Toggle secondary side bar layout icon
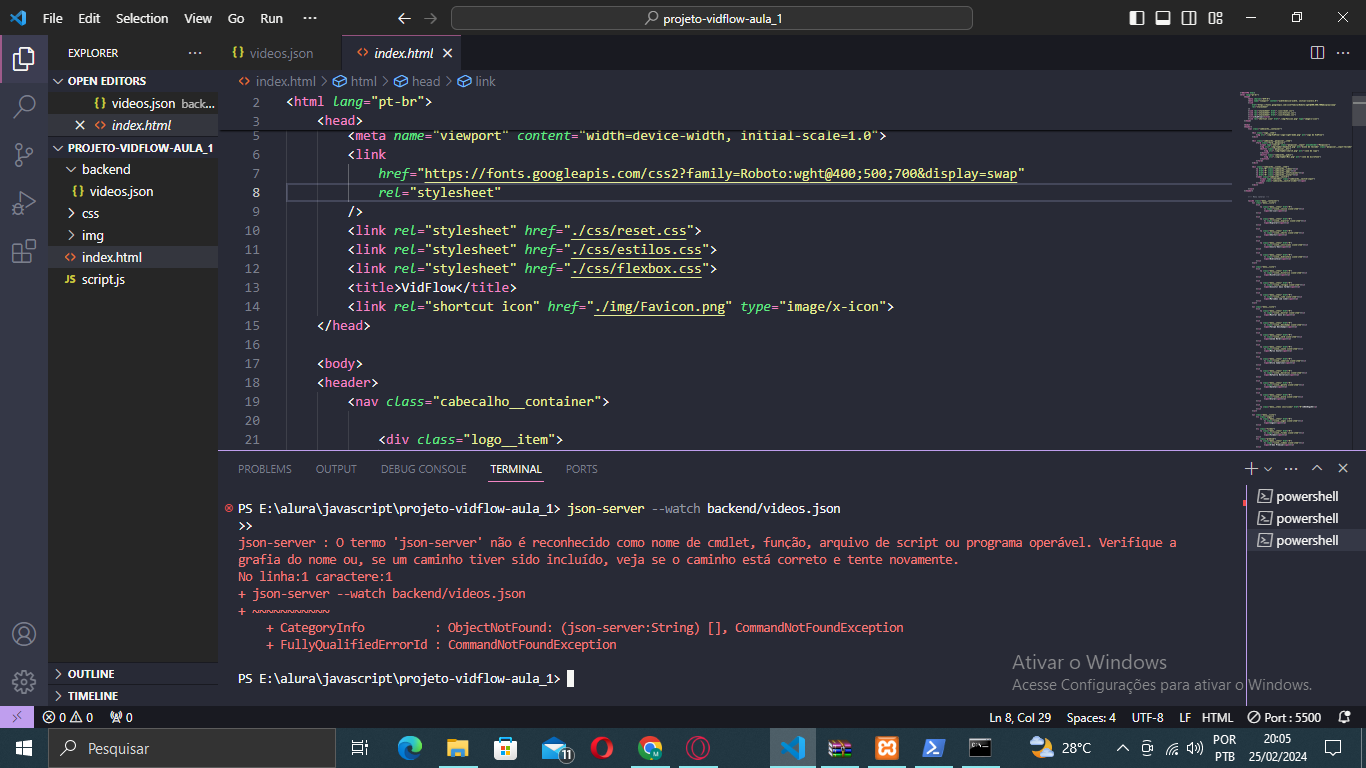Image resolution: width=1366 pixels, height=768 pixels. (x=1189, y=18)
